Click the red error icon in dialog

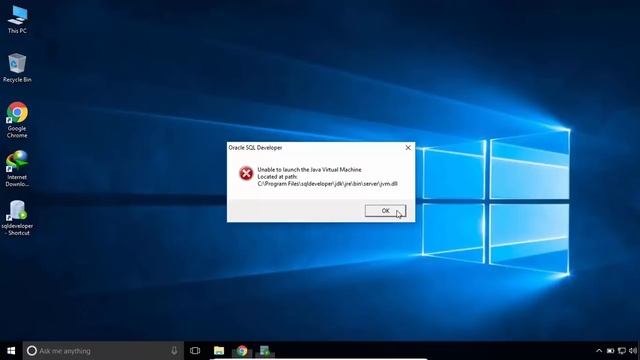coord(246,173)
